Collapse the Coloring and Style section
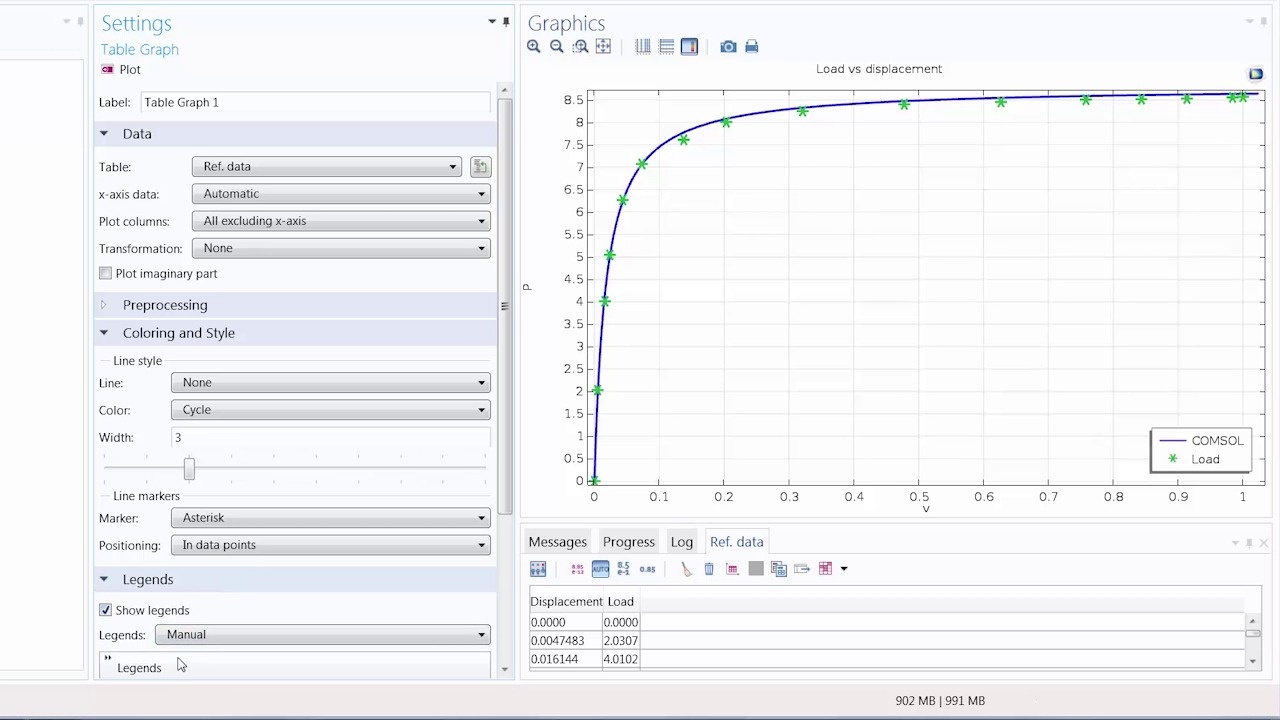This screenshot has height=720, width=1280. 103,333
